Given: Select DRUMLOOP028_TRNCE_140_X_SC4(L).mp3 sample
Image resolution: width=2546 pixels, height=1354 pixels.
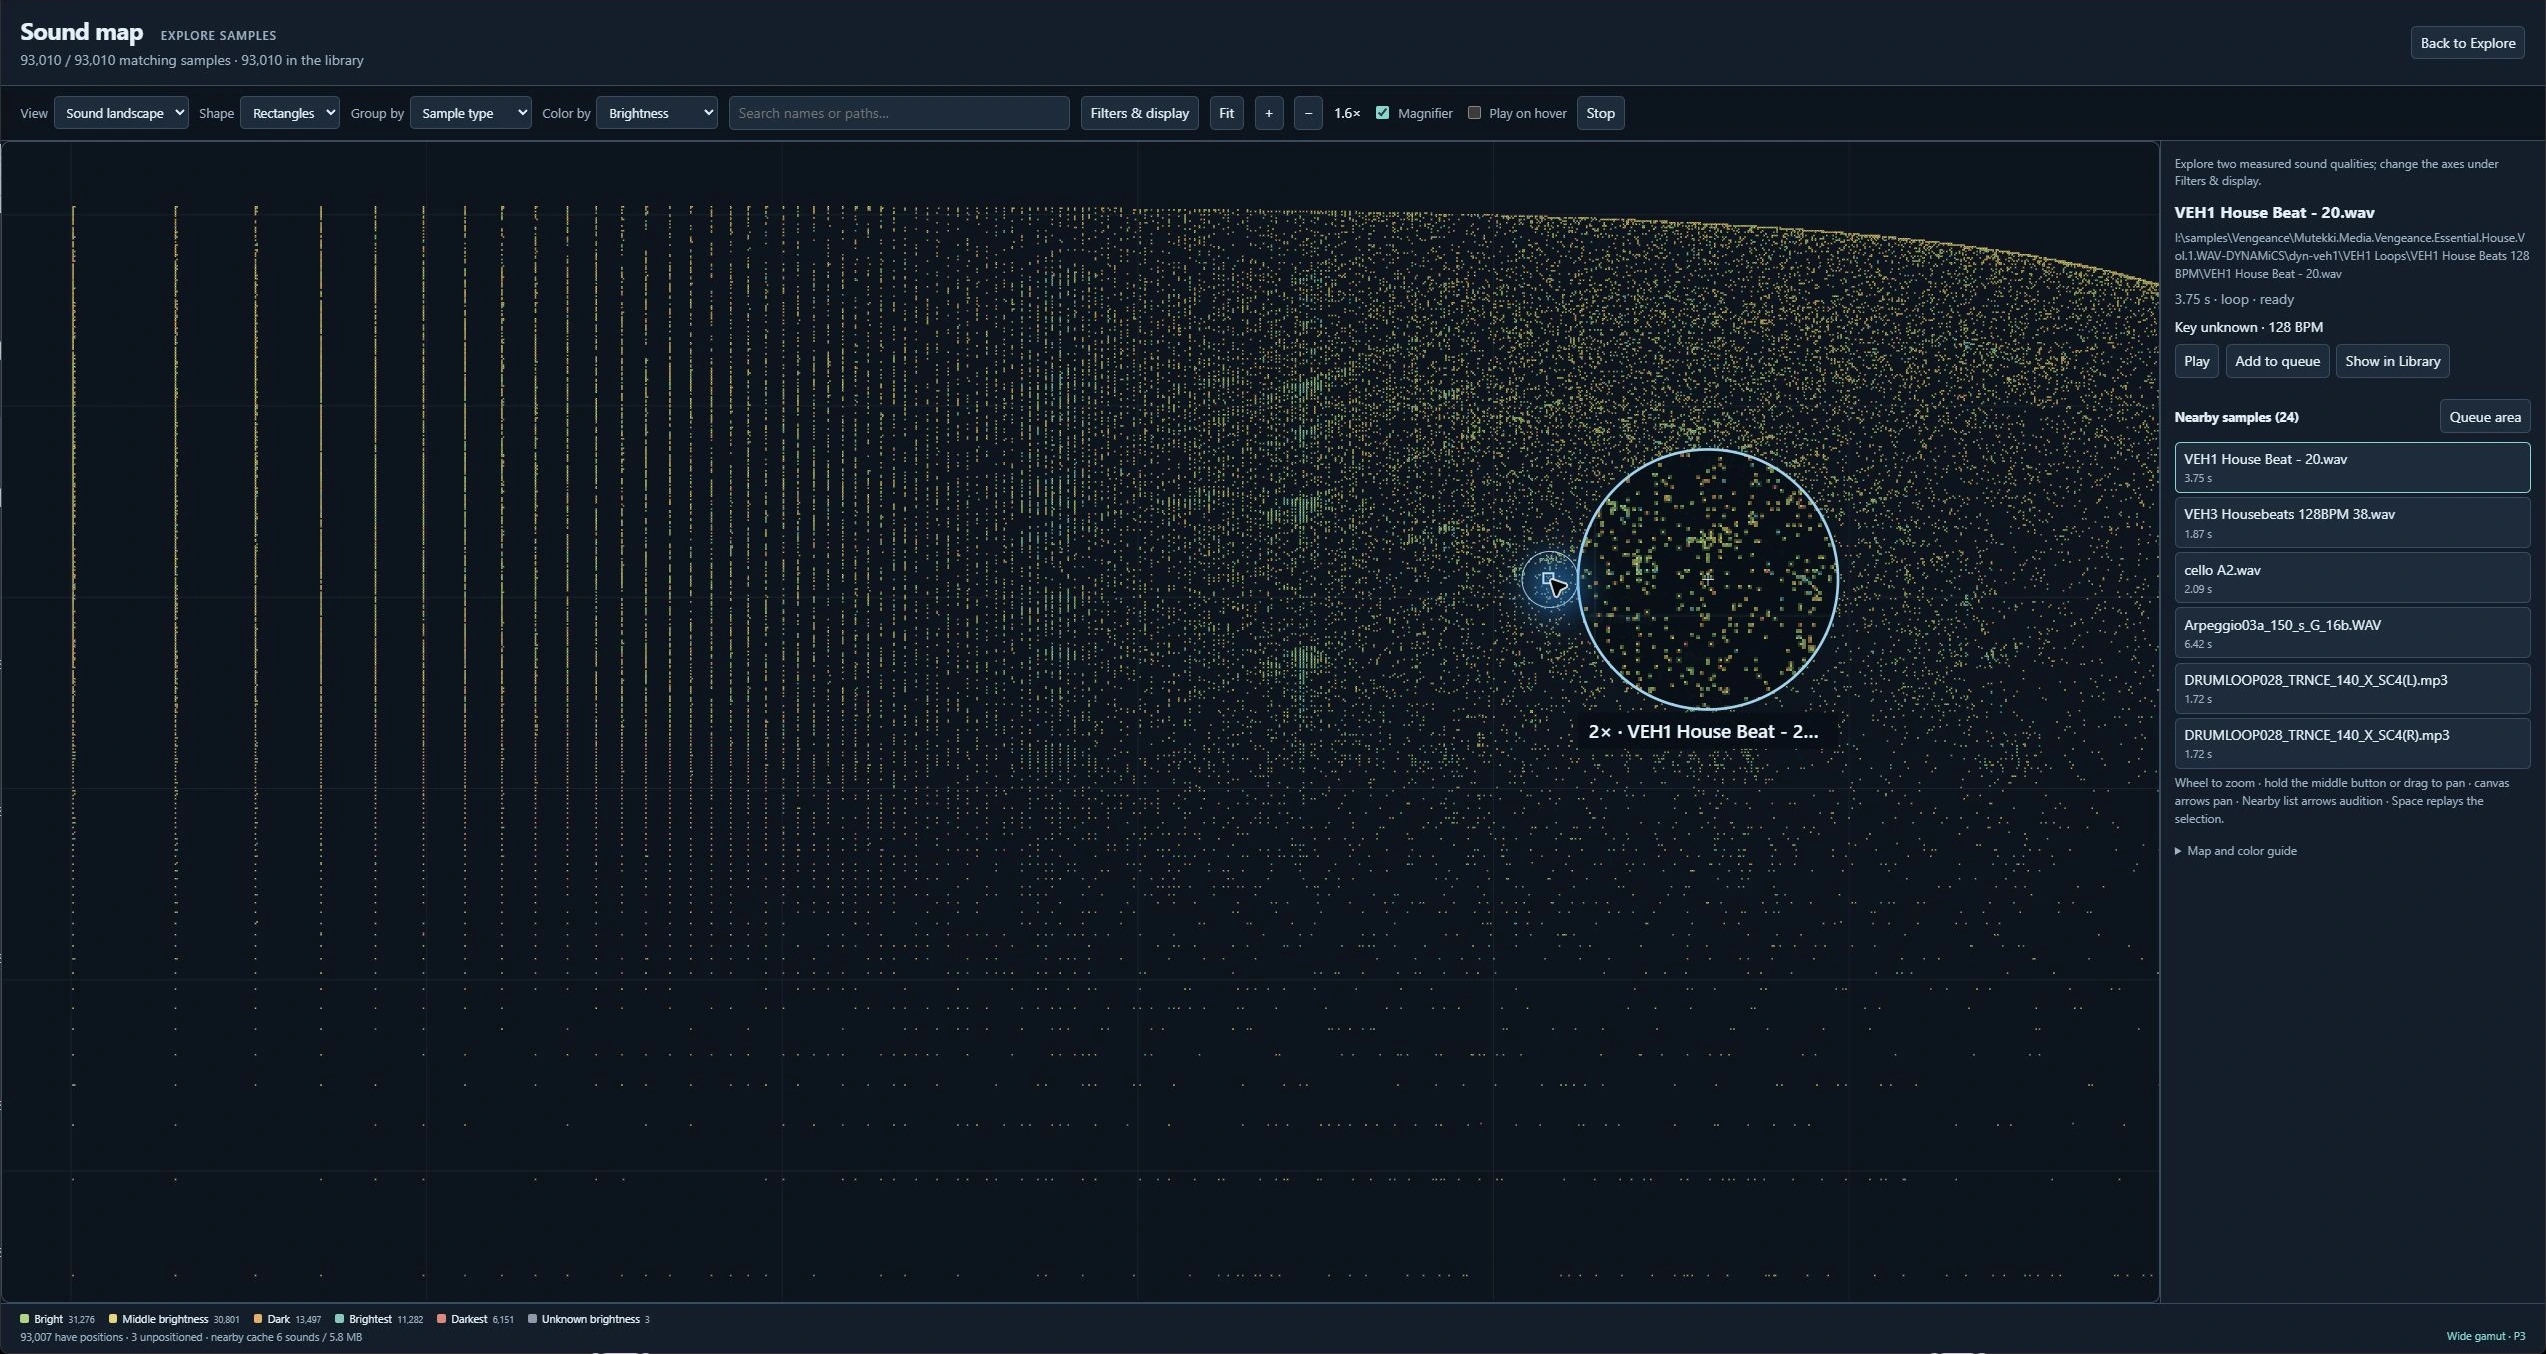Looking at the screenshot, I should (x=2352, y=688).
